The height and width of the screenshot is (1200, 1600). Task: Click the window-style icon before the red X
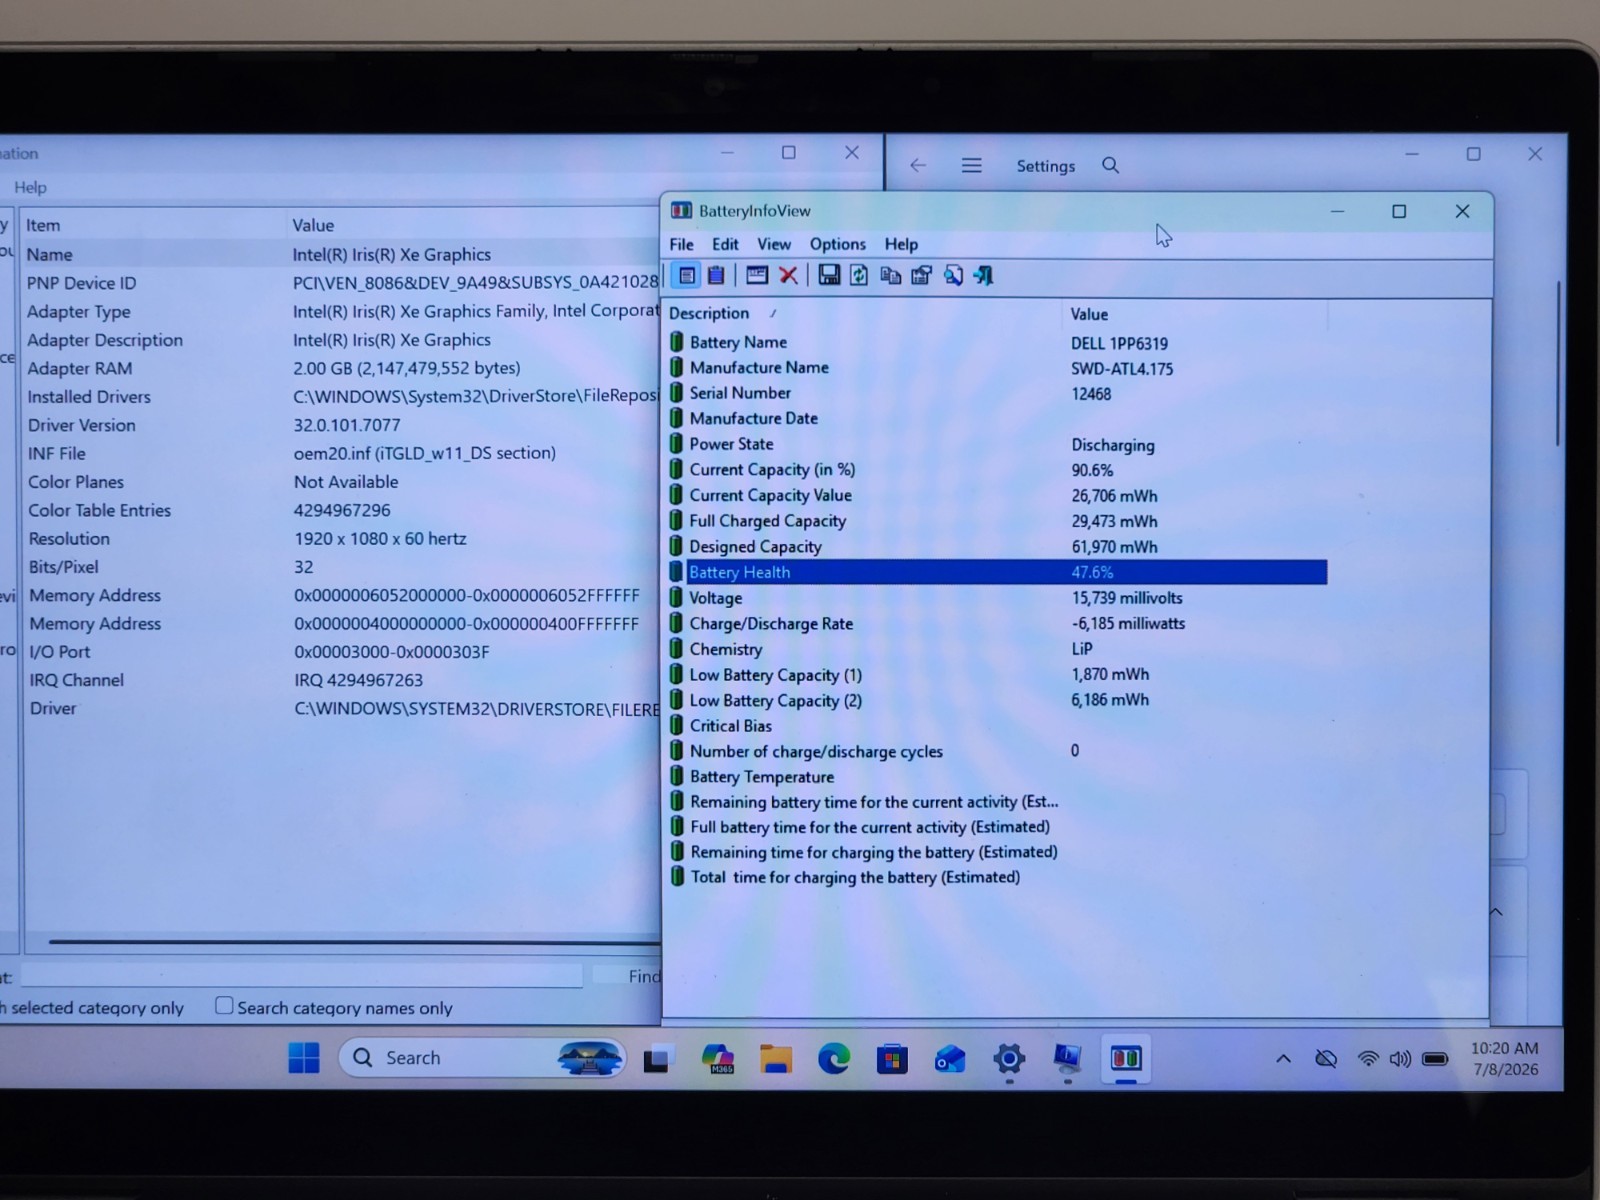(x=757, y=275)
